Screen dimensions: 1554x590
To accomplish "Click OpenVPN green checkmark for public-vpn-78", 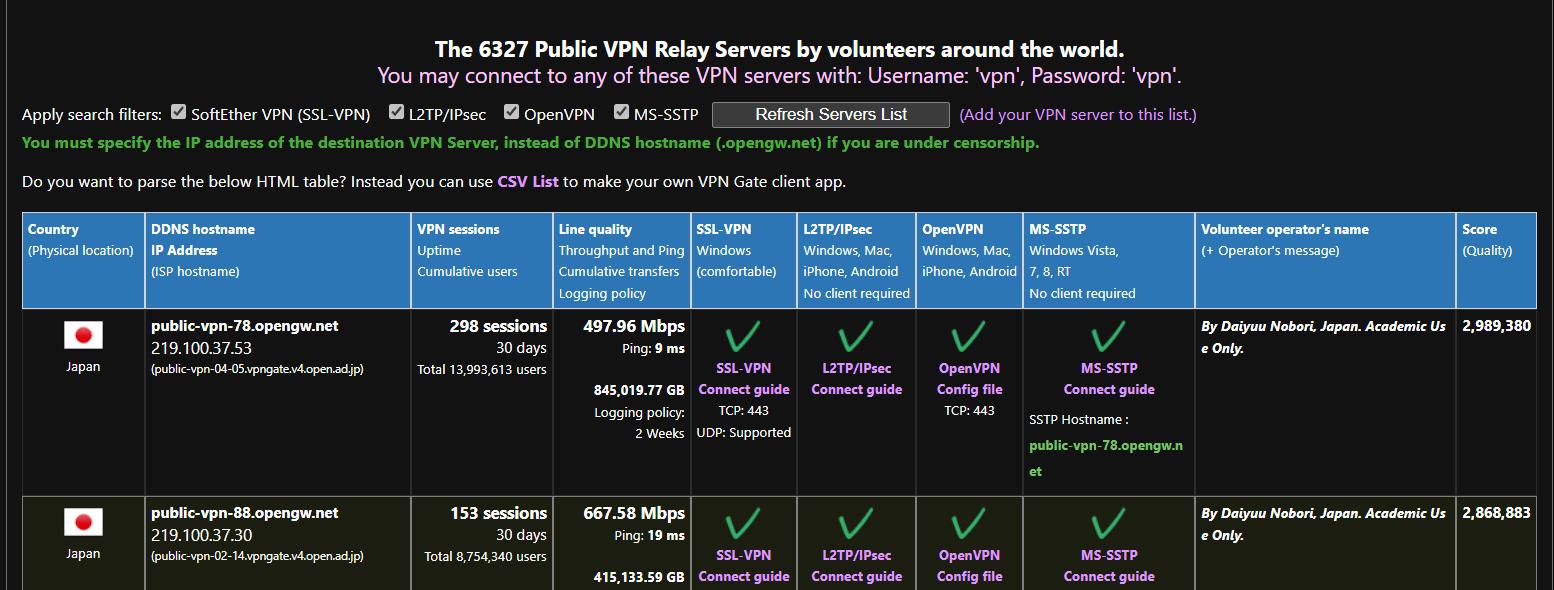I will click(x=968, y=338).
